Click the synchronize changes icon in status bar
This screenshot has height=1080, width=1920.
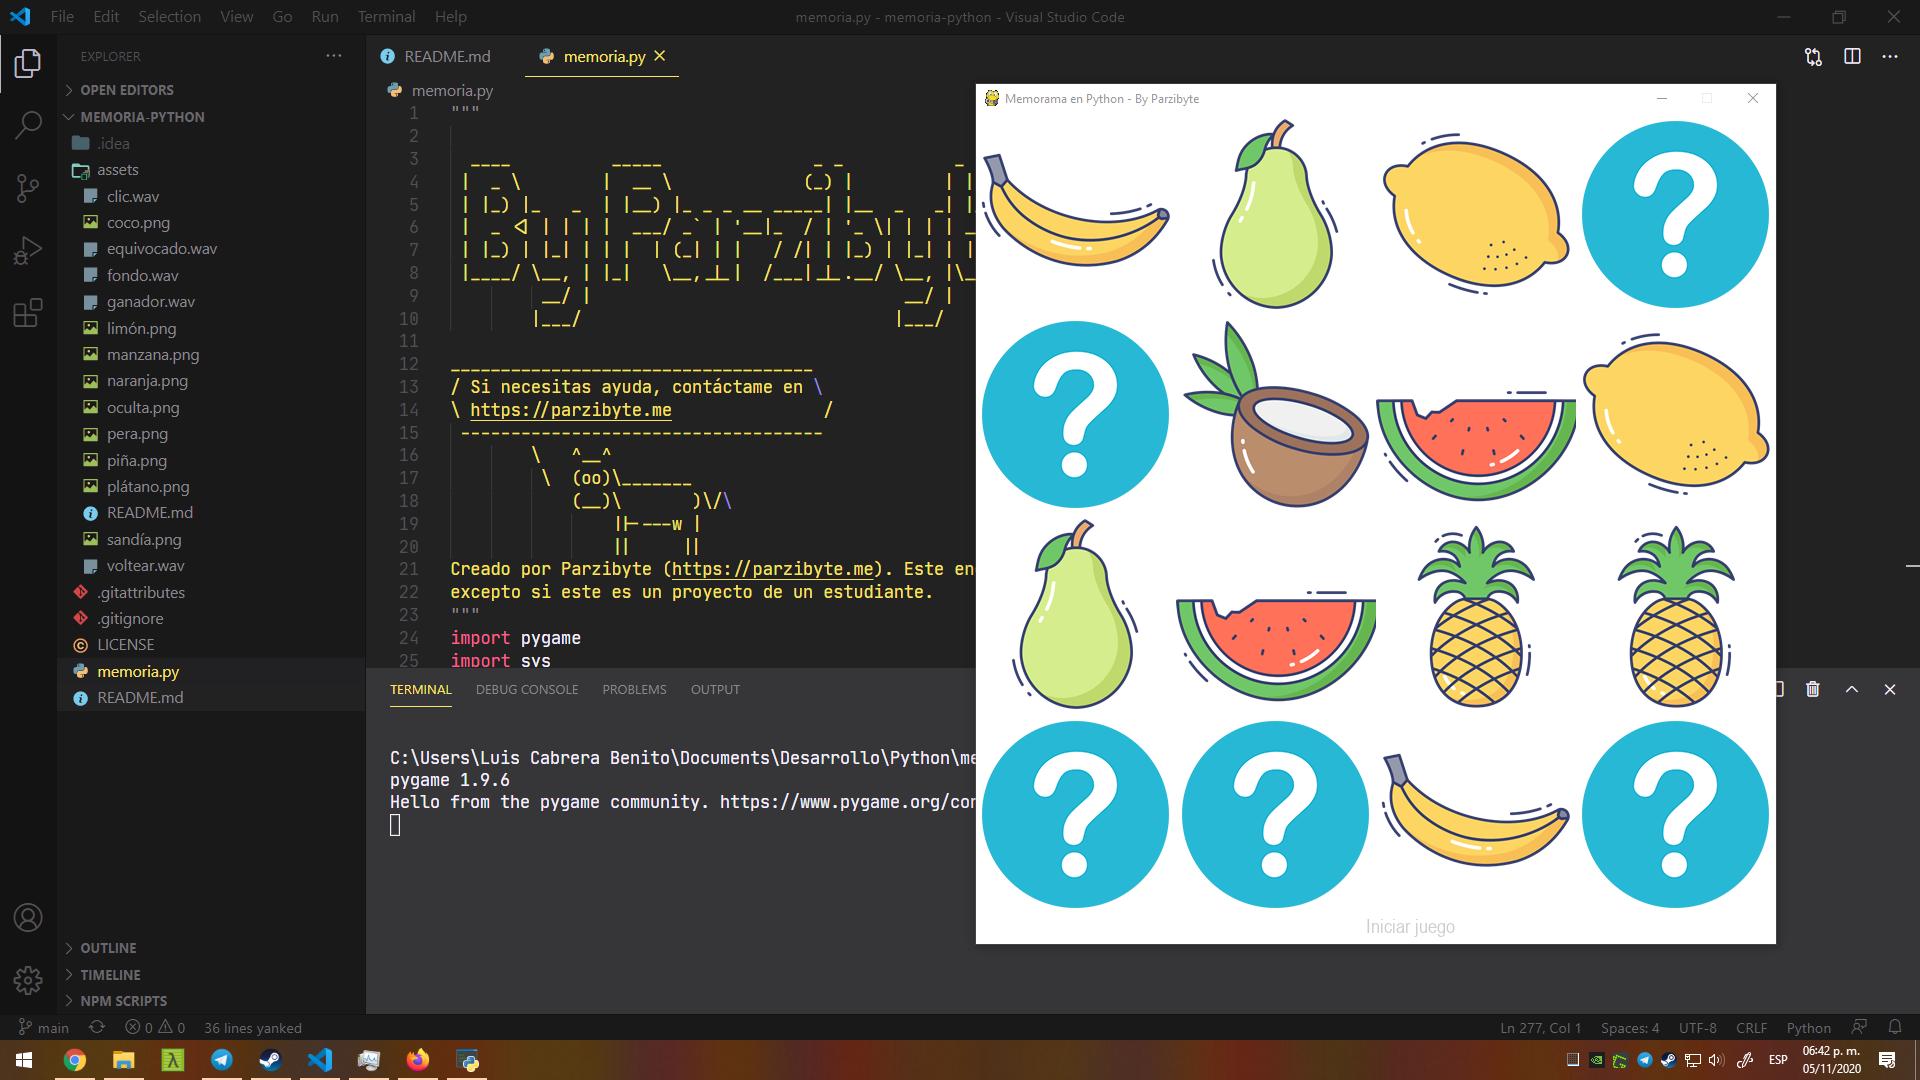click(x=97, y=1027)
